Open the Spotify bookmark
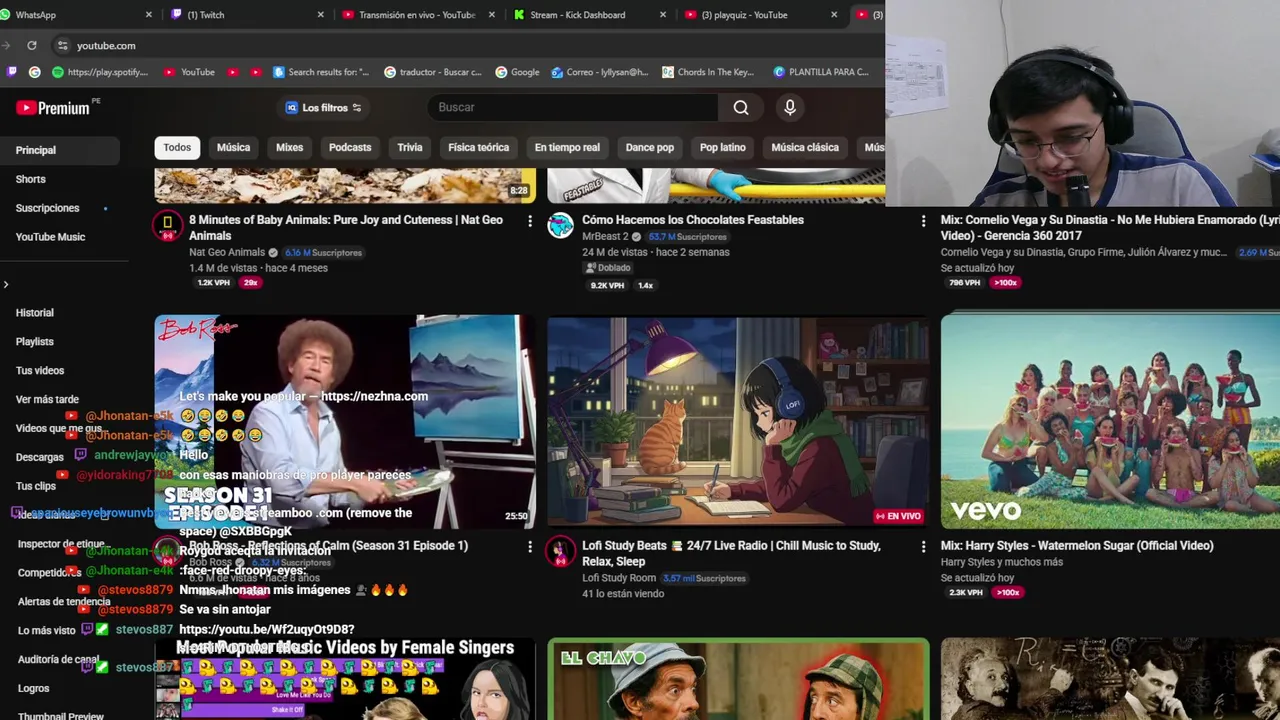 tap(101, 72)
